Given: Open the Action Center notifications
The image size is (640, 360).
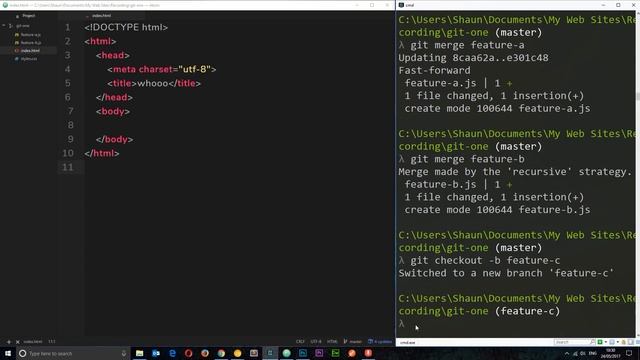Looking at the screenshot, I should (629, 353).
